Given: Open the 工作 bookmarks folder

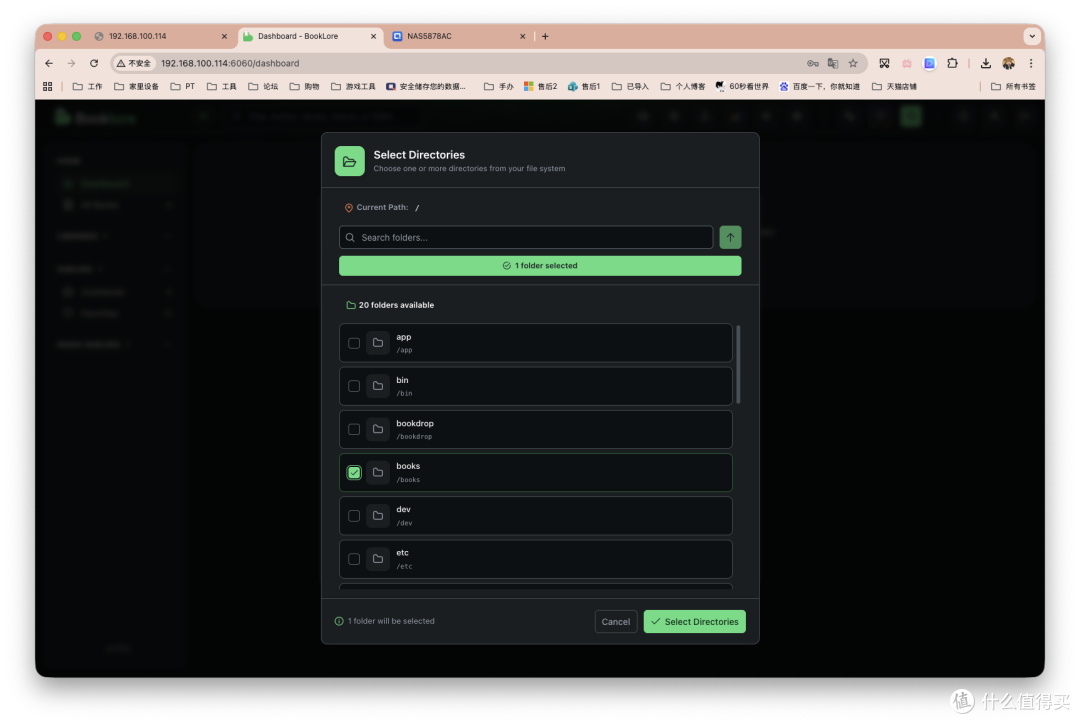Looking at the screenshot, I should pyautogui.click(x=87, y=87).
